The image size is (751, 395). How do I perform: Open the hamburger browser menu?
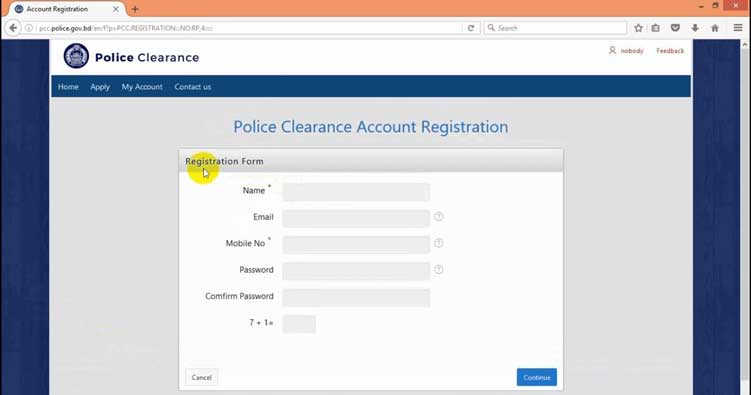click(738, 28)
